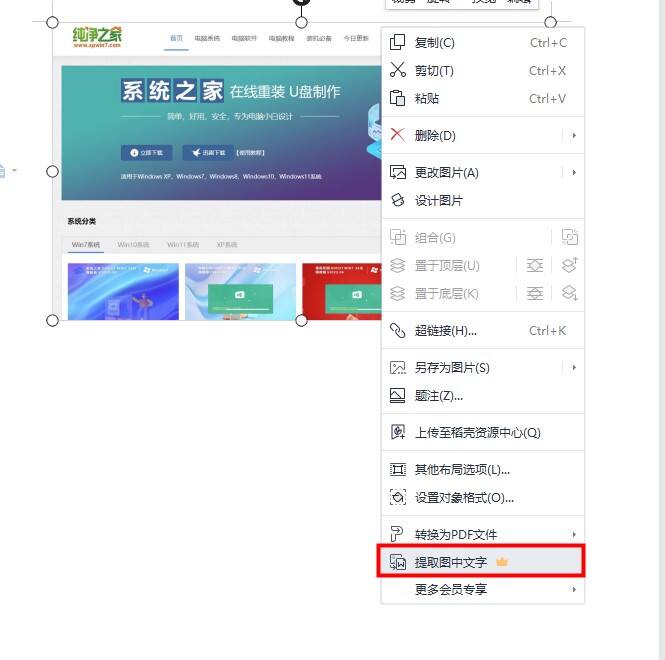This screenshot has width=665, height=660.
Task: Click the 设计图片 icon
Action: click(x=397, y=200)
